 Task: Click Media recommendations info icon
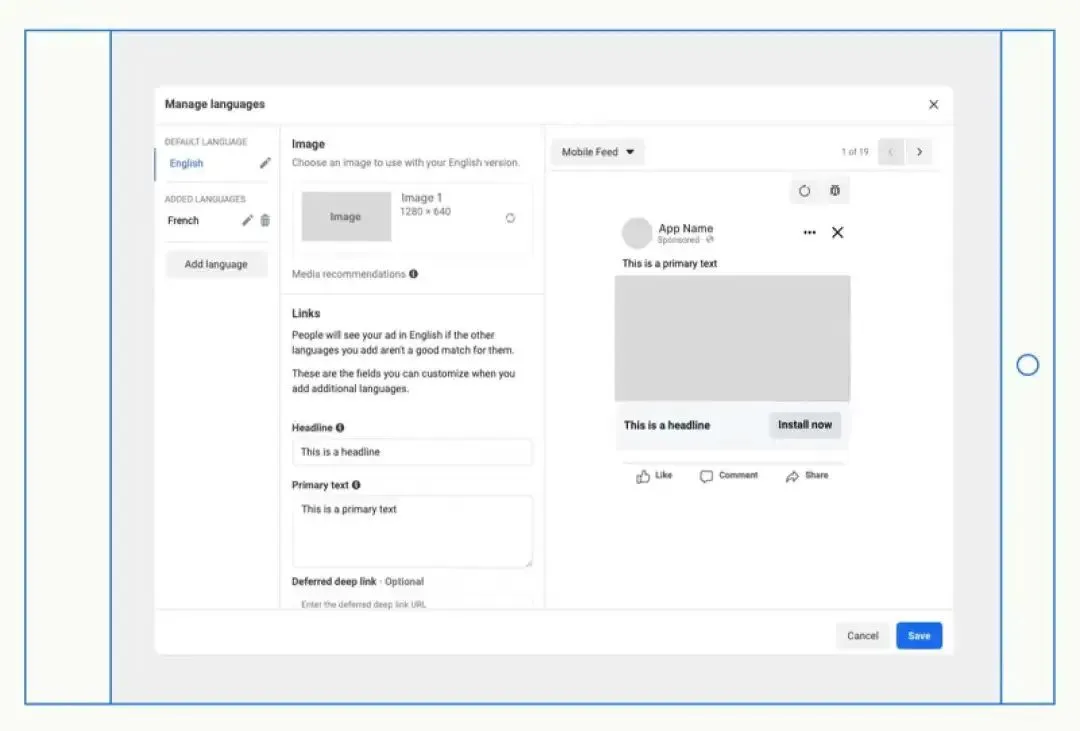(413, 274)
